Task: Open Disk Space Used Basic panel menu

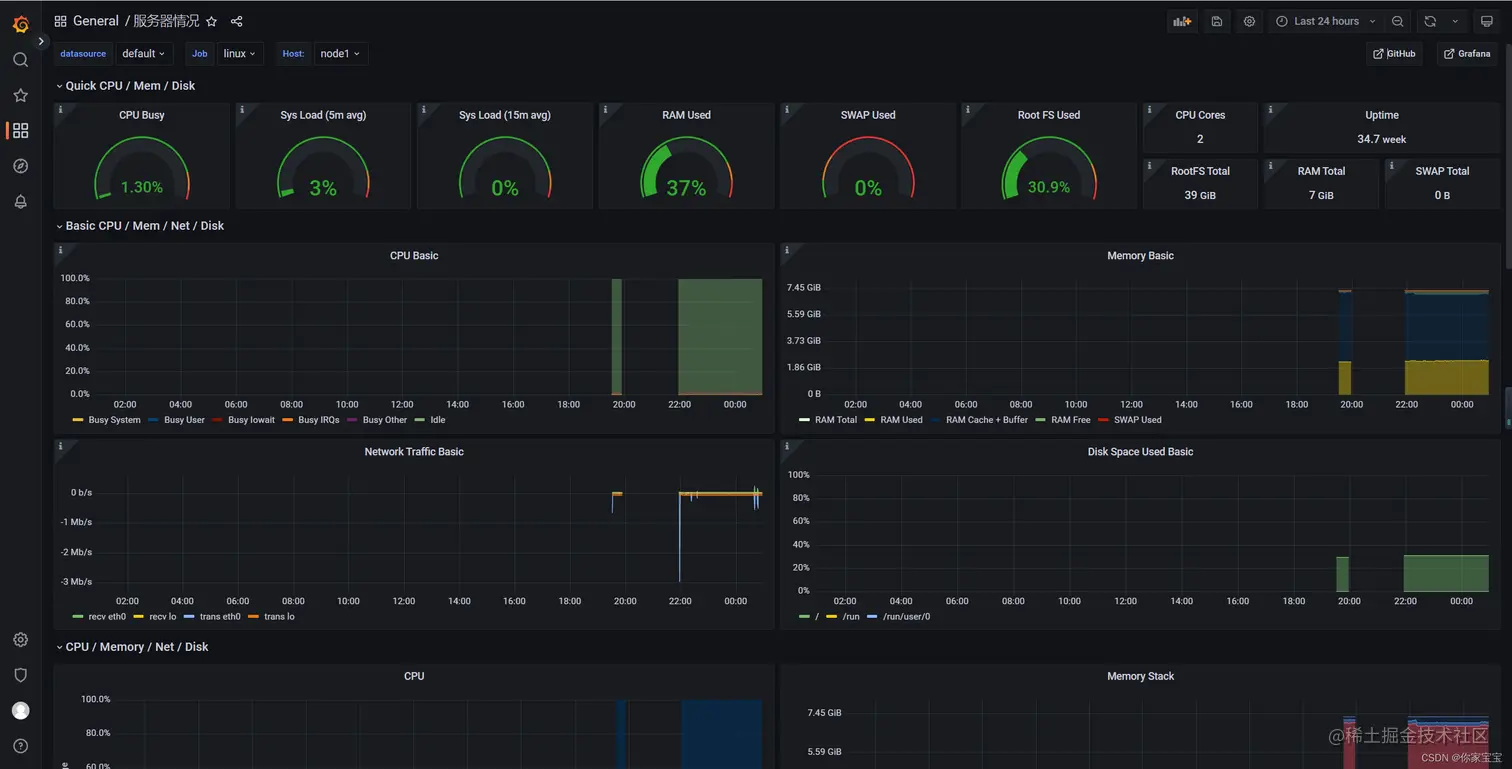Action: point(1140,452)
